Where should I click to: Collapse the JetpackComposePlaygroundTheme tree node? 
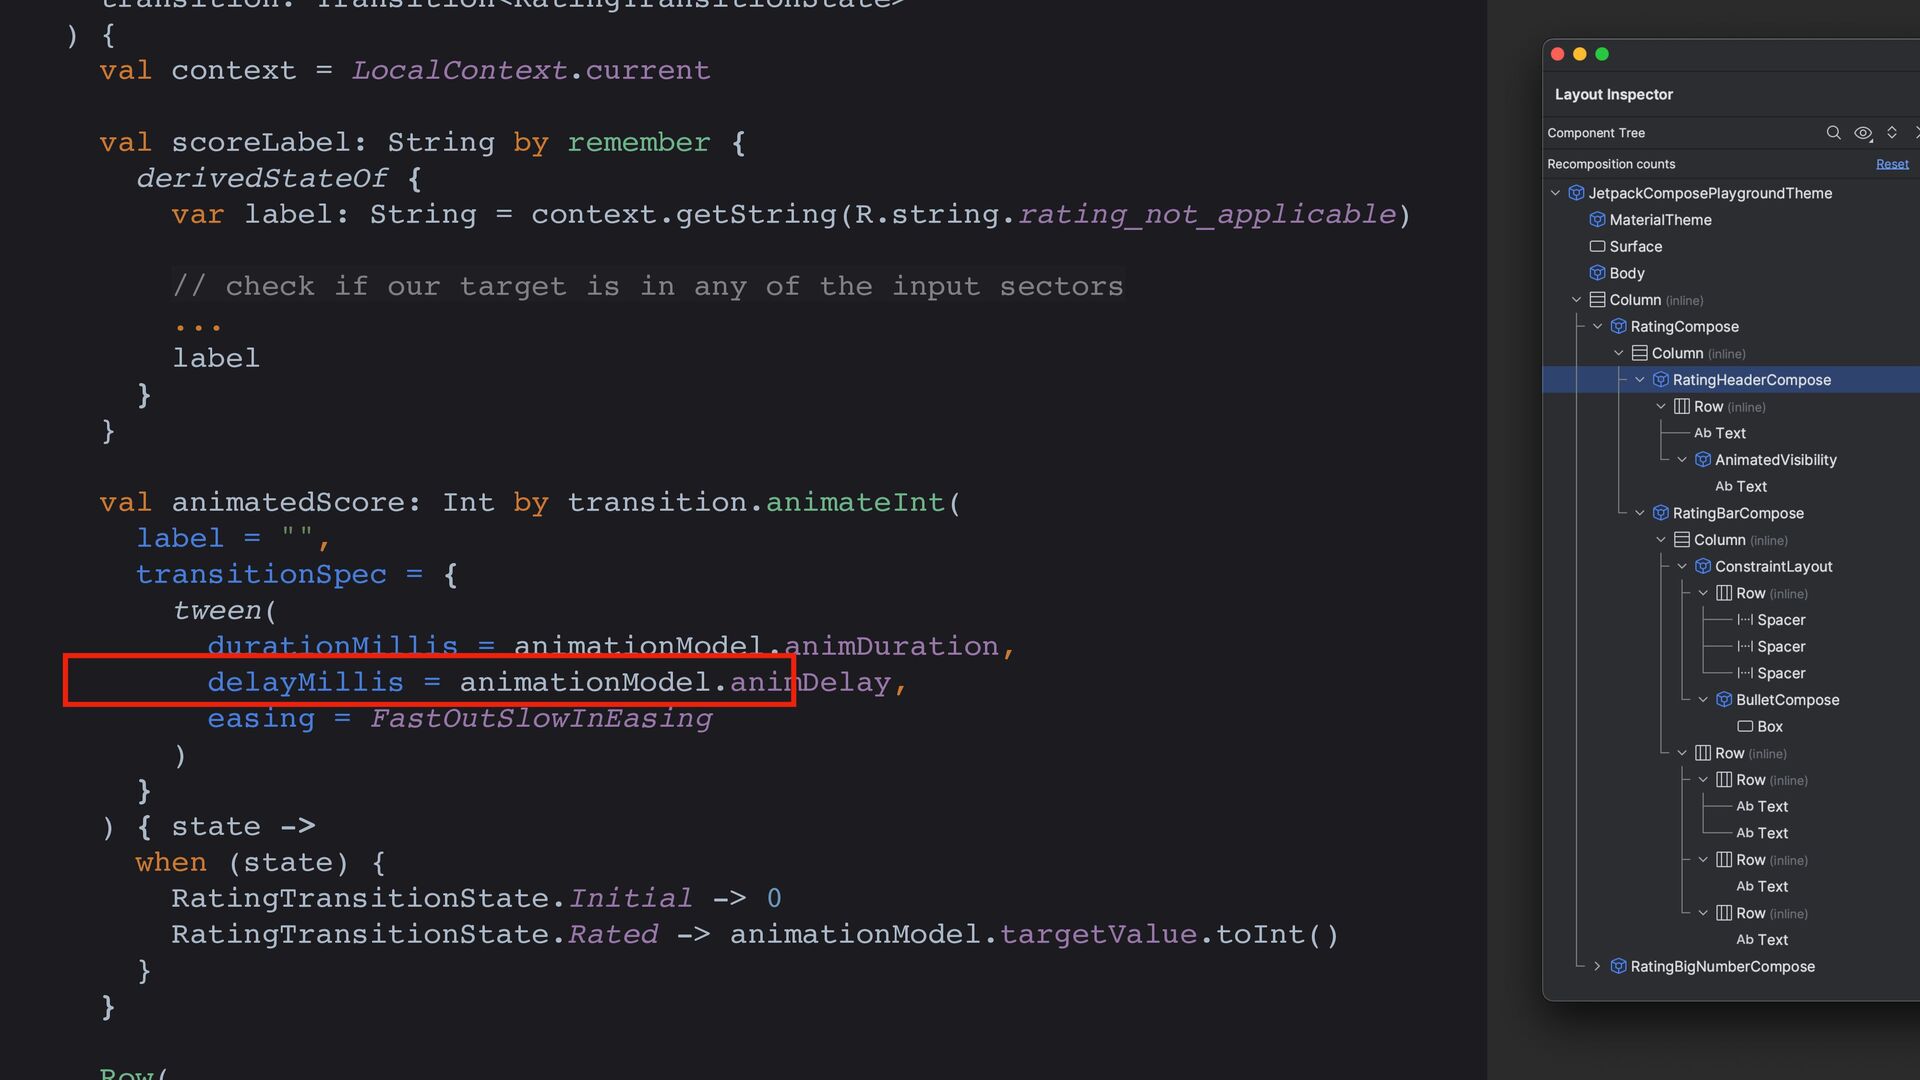coord(1555,193)
